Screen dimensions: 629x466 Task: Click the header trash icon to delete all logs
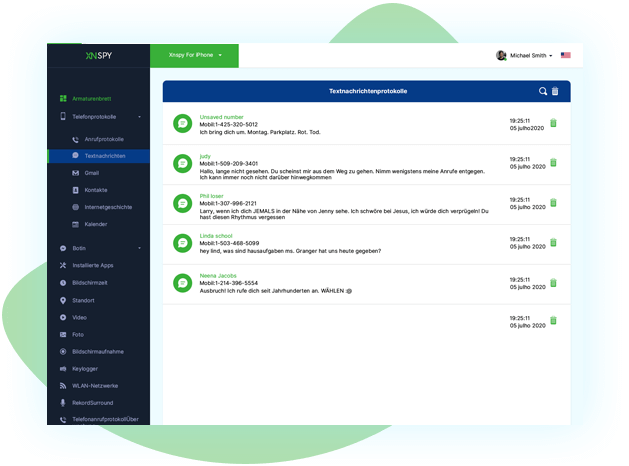coord(555,91)
